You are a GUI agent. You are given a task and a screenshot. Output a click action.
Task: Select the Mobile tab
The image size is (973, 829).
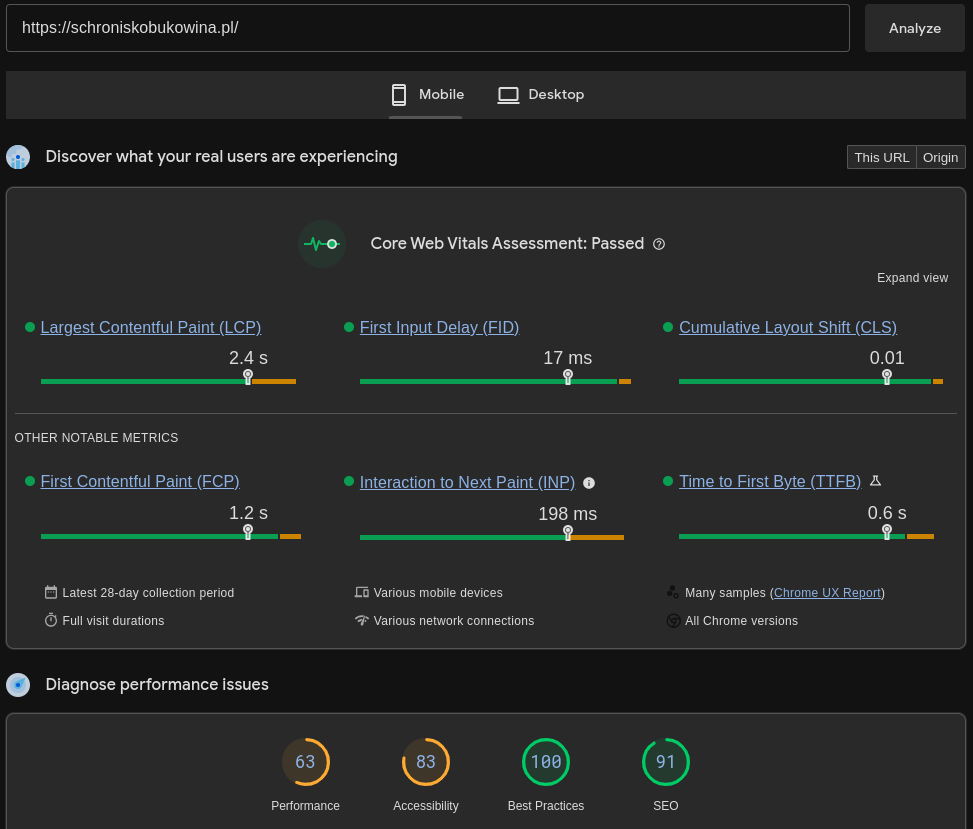pos(427,95)
